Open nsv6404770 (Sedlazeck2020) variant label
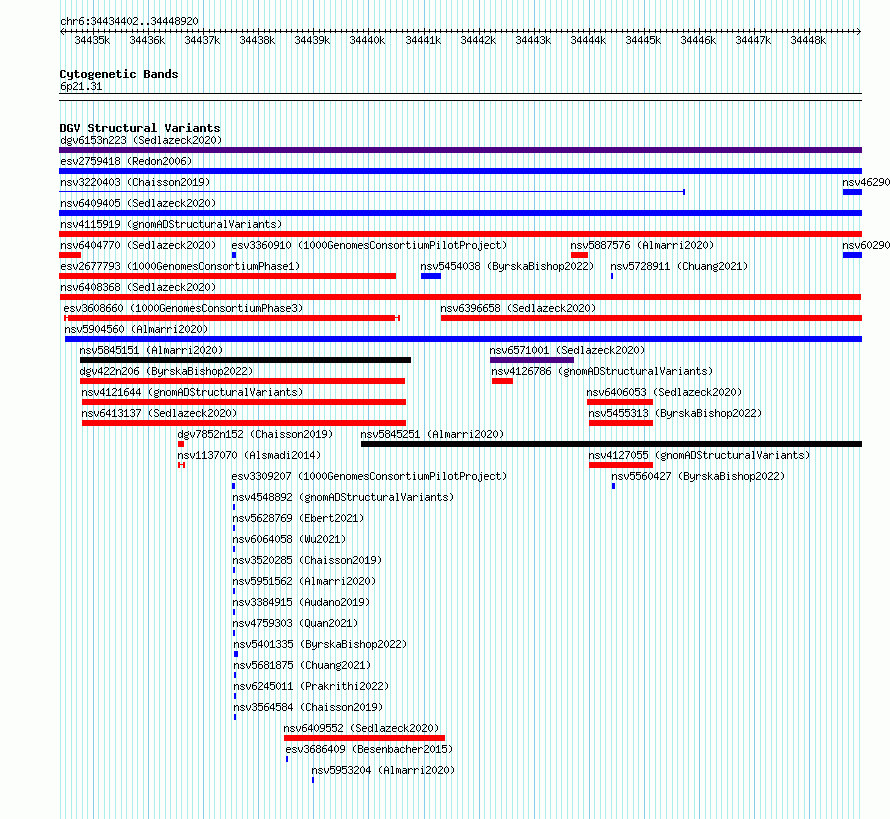 coord(138,245)
